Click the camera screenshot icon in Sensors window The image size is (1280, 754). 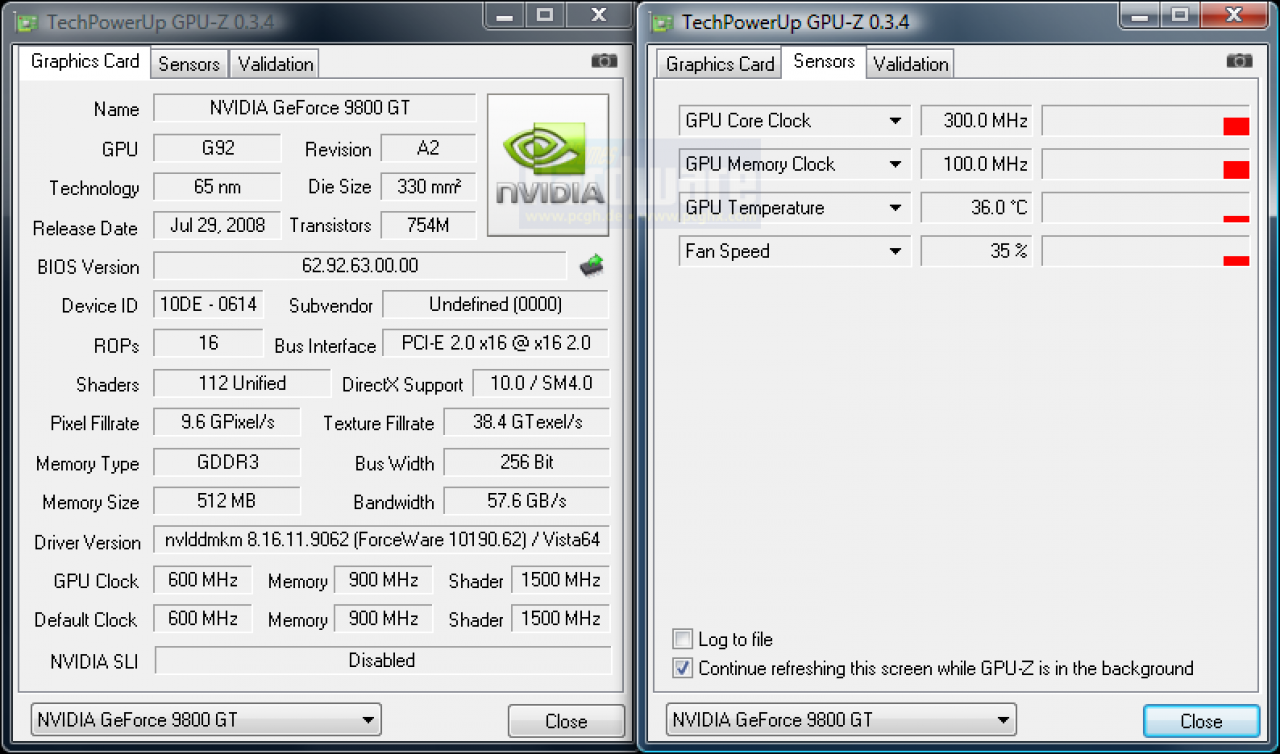(x=1239, y=61)
